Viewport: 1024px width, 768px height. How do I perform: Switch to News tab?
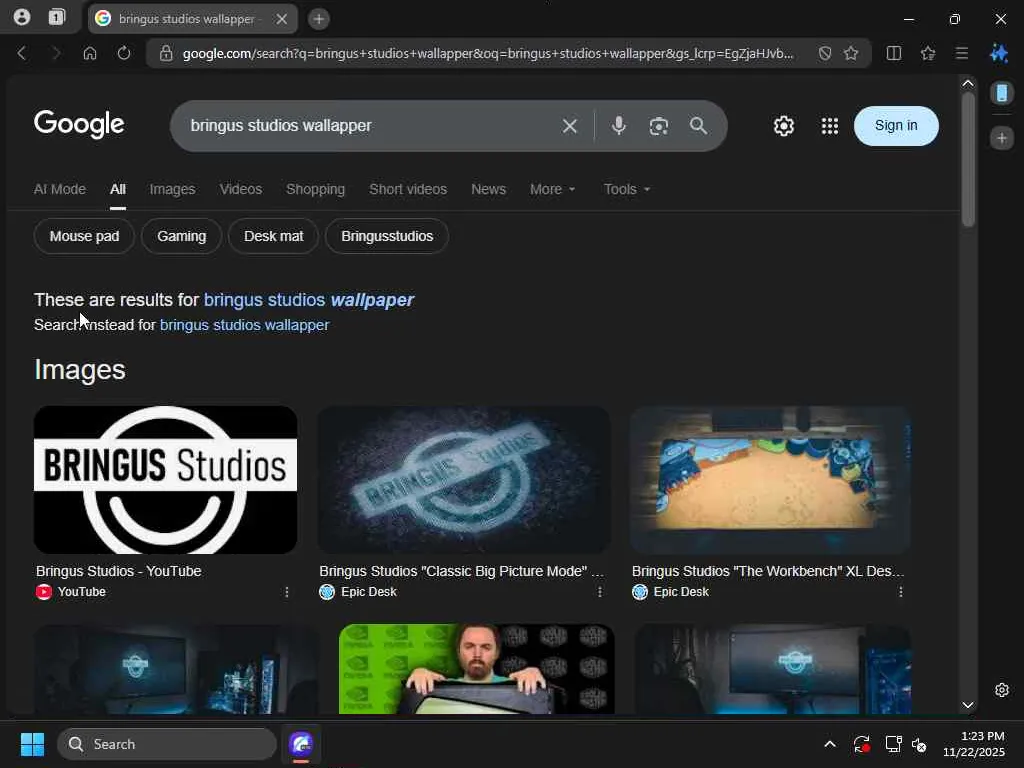[x=488, y=189]
